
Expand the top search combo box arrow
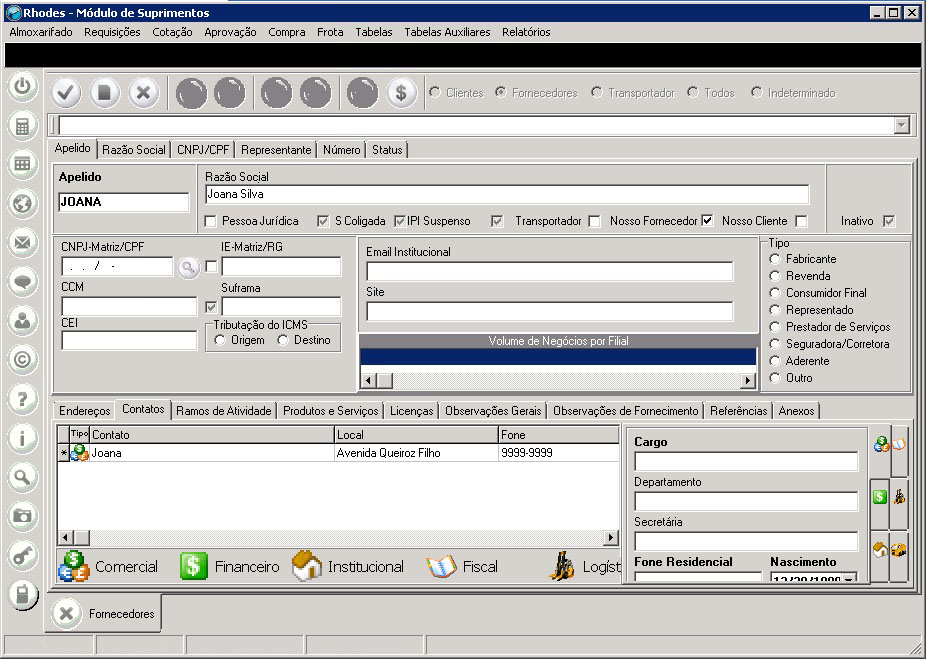pyautogui.click(x=901, y=125)
